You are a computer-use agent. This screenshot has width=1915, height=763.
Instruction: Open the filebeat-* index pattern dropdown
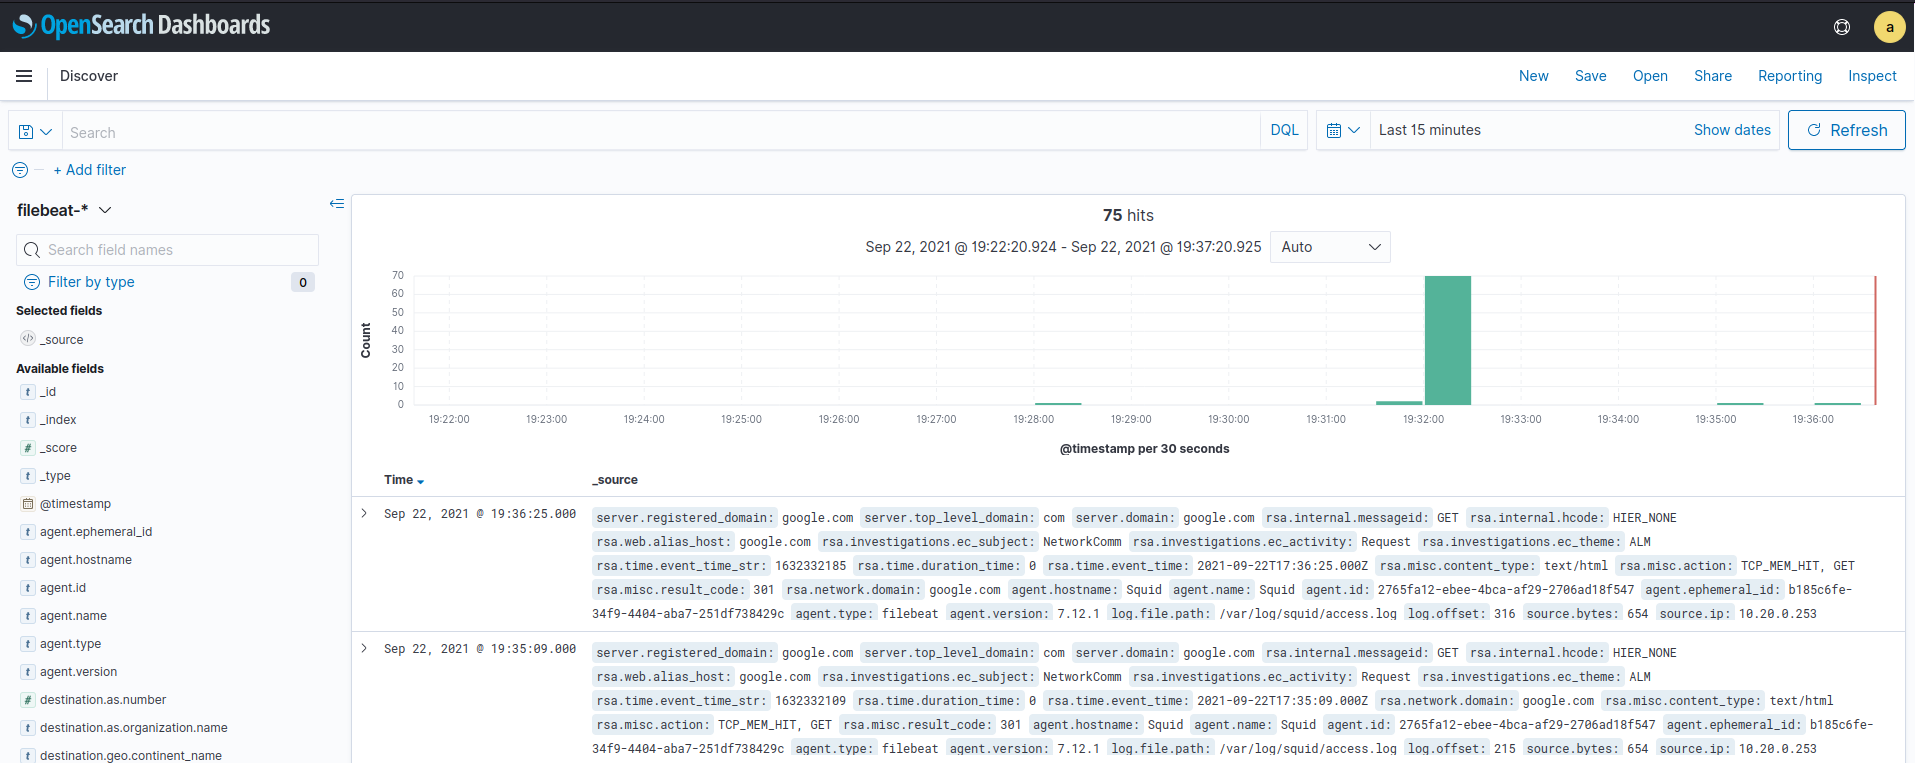point(64,210)
